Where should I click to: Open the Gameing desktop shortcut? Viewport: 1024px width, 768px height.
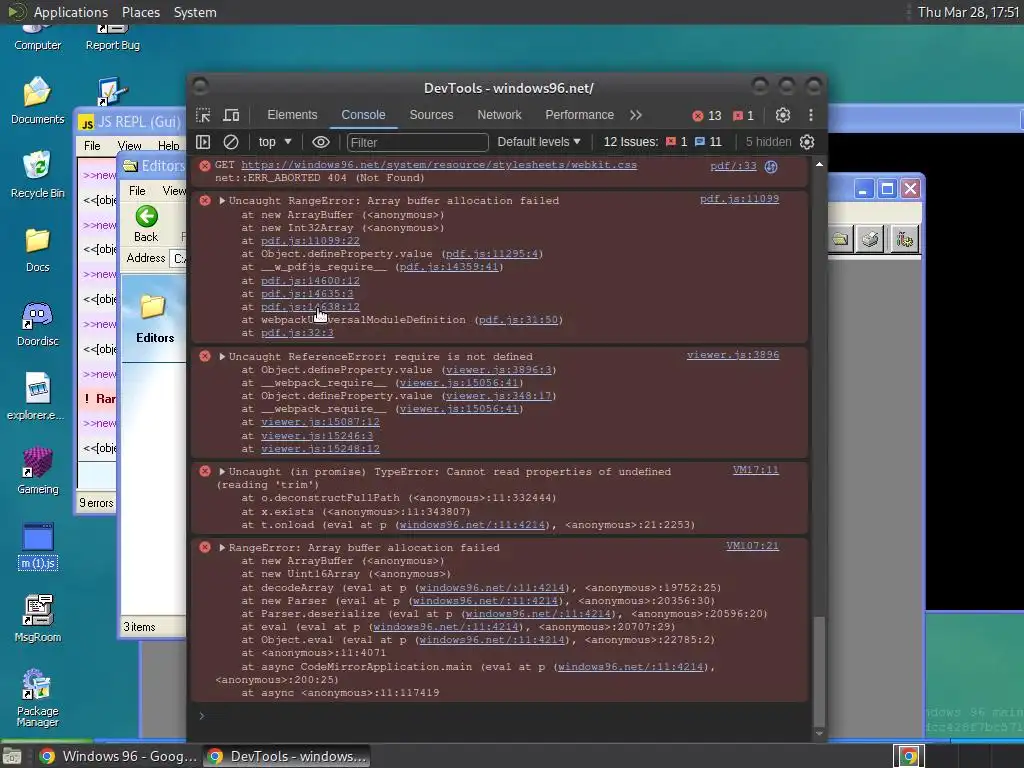point(37,470)
